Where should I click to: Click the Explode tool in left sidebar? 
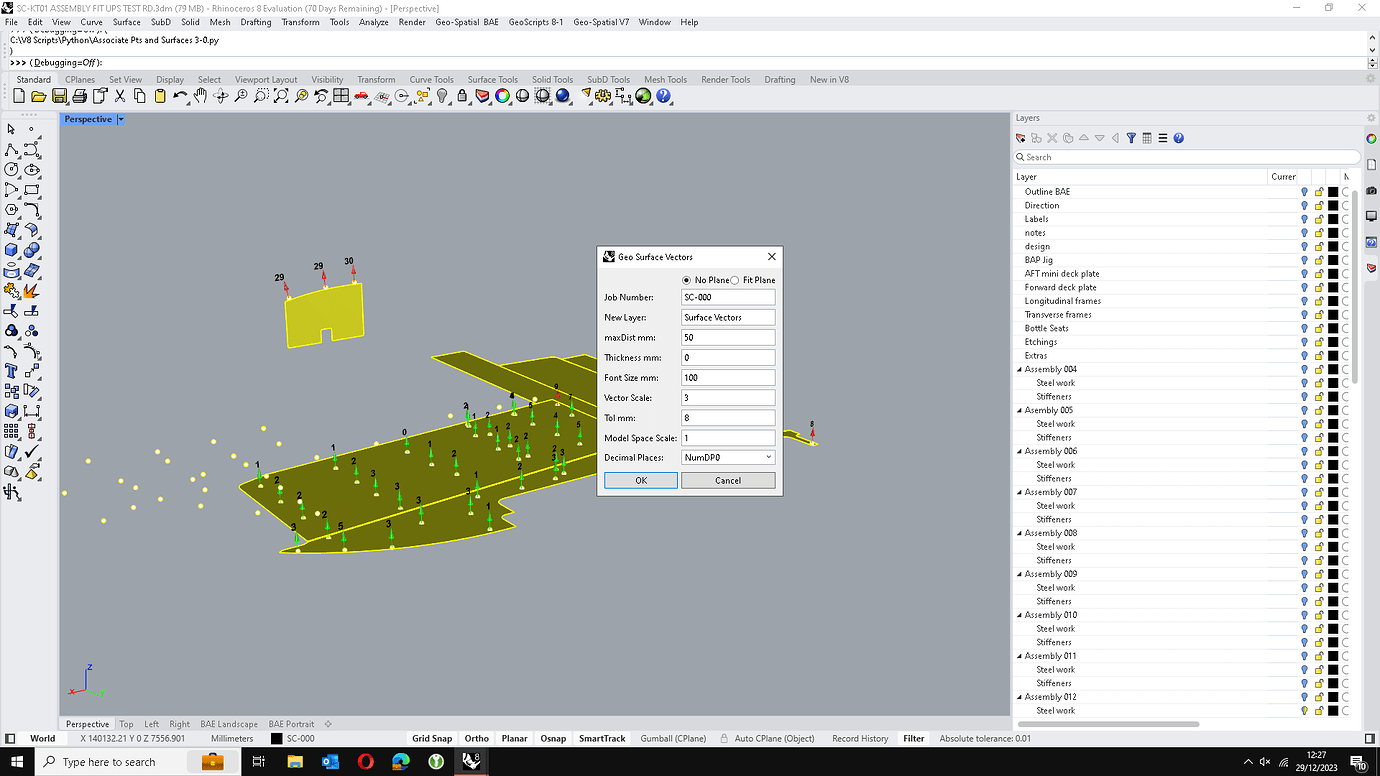pos(30,291)
